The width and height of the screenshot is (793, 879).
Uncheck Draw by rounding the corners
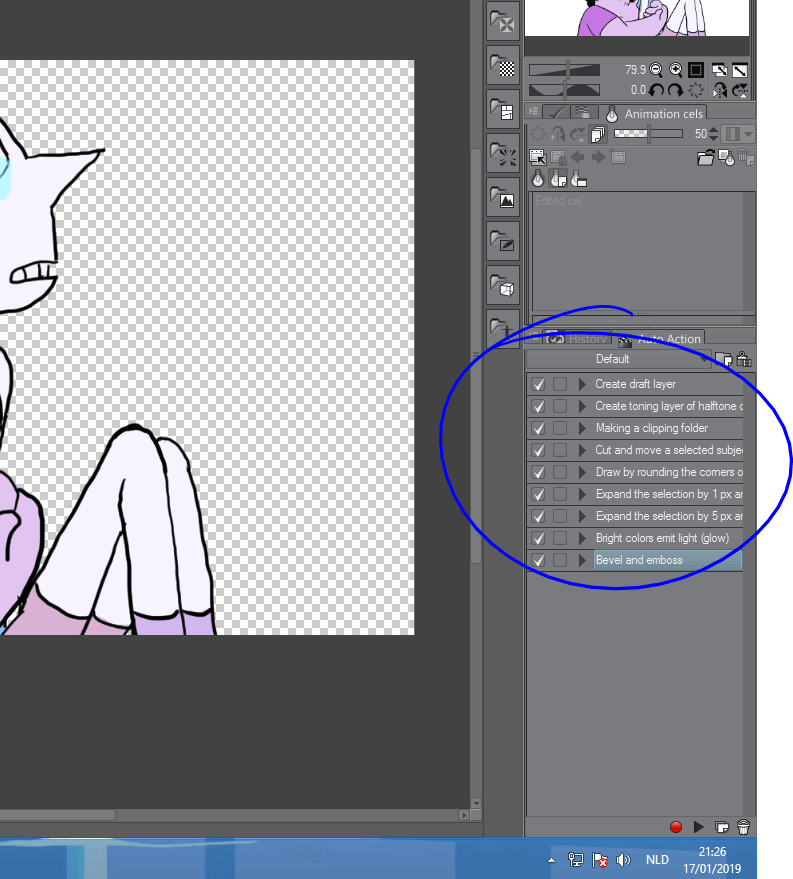coord(538,473)
